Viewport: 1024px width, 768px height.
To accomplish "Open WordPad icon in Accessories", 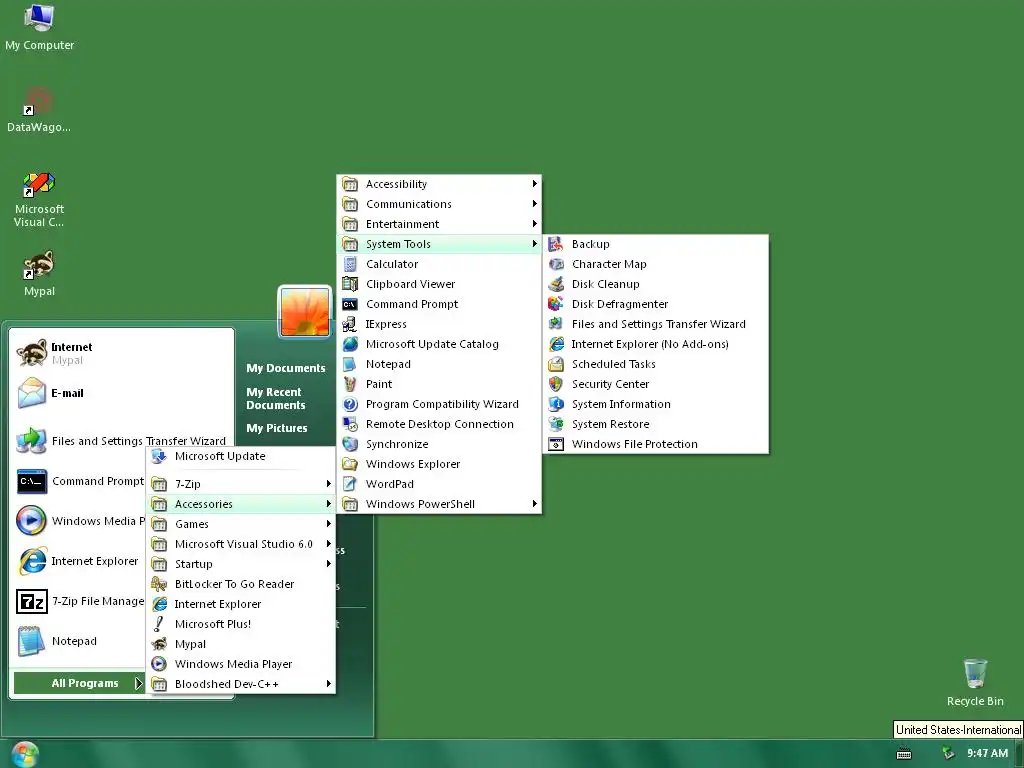I will click(350, 484).
